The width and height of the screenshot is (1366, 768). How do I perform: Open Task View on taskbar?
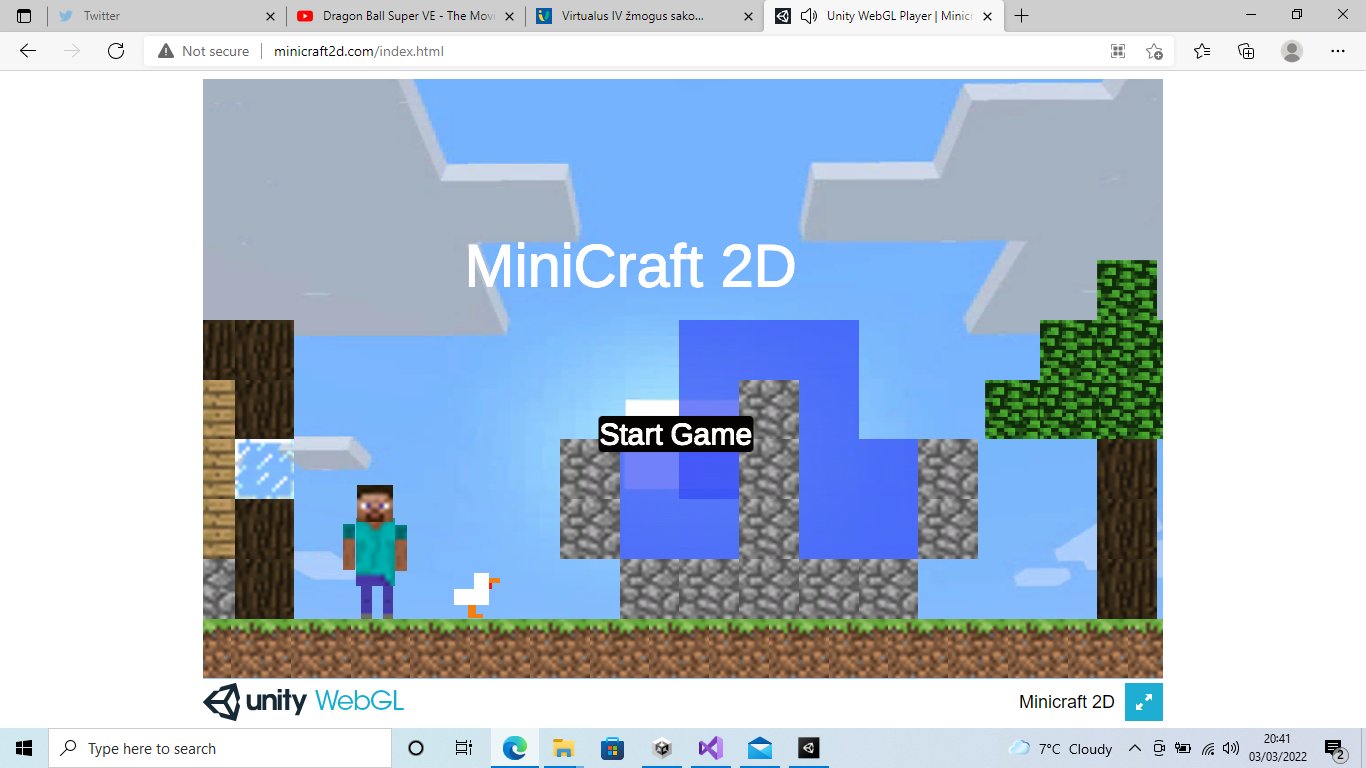[x=464, y=748]
